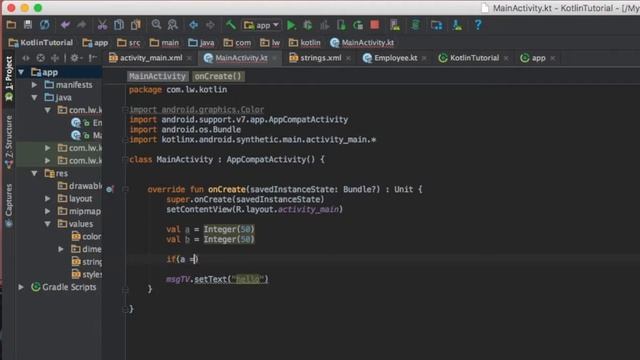640x360 pixels.
Task: Click the override gutter icon beside onCreate
Action: click(x=110, y=189)
